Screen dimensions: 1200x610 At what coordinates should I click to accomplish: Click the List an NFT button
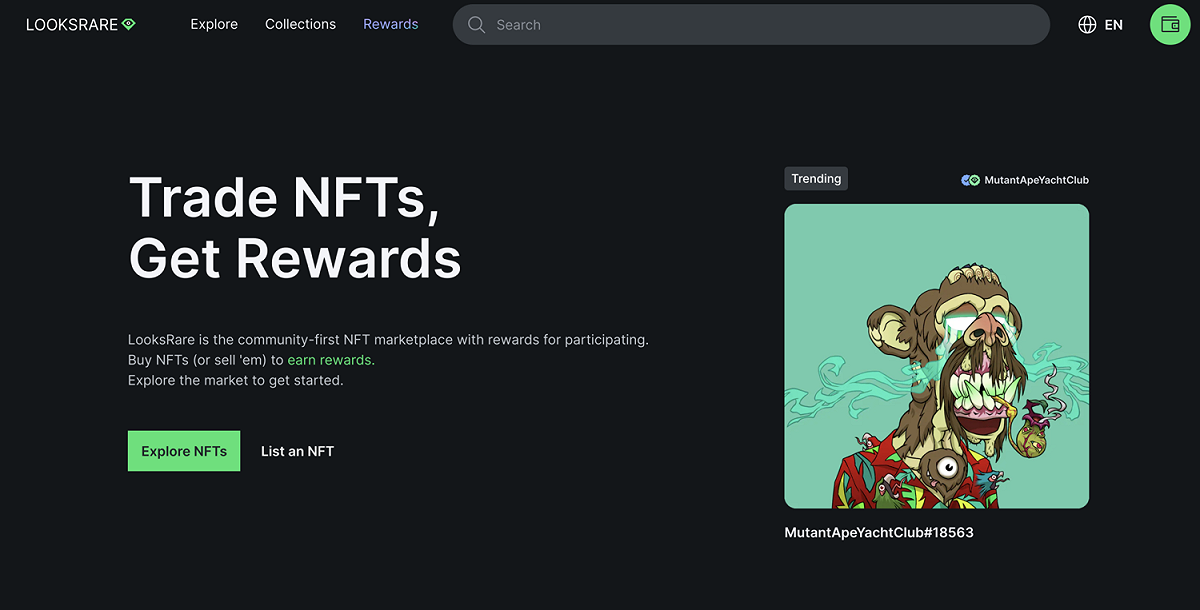pyautogui.click(x=297, y=451)
